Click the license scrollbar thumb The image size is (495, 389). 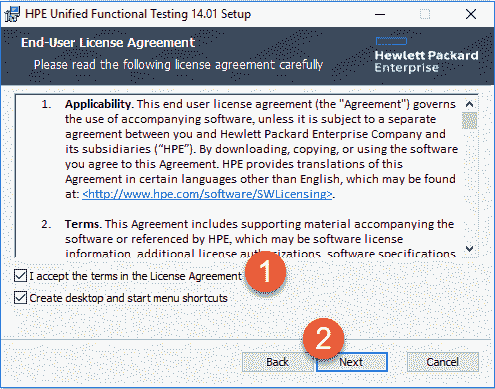(469, 121)
